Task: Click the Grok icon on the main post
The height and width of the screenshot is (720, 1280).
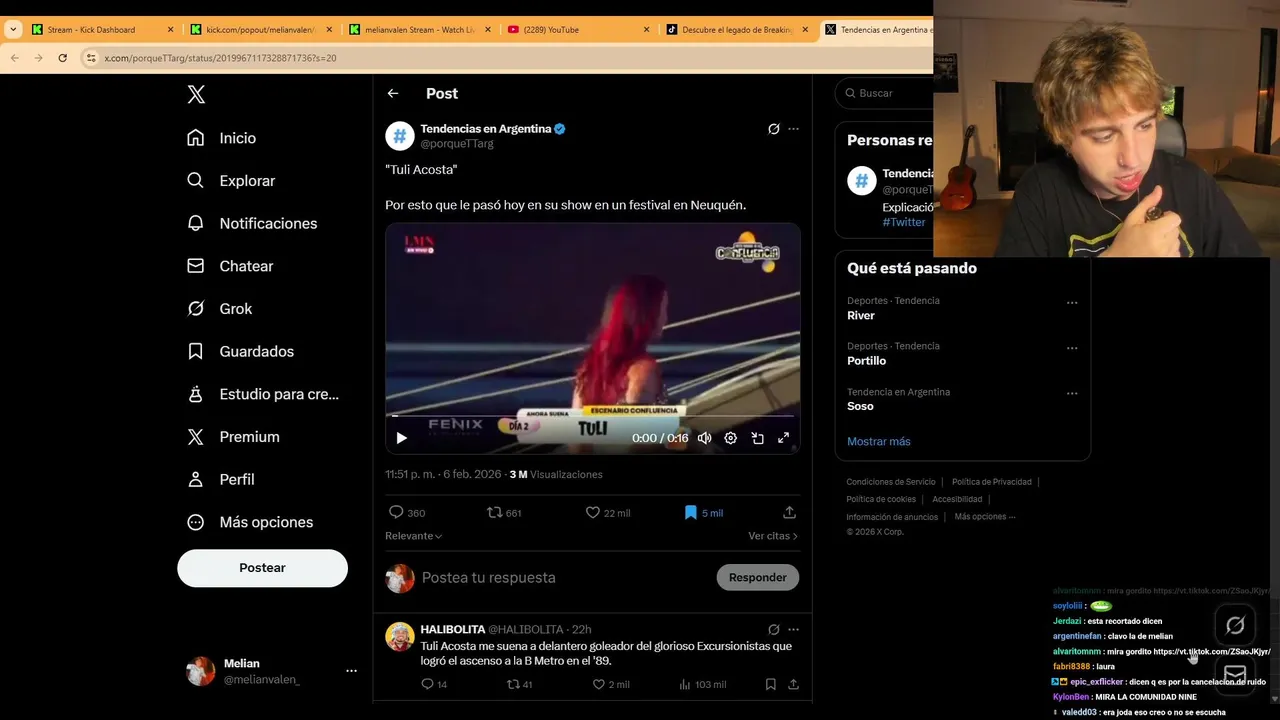Action: [773, 129]
